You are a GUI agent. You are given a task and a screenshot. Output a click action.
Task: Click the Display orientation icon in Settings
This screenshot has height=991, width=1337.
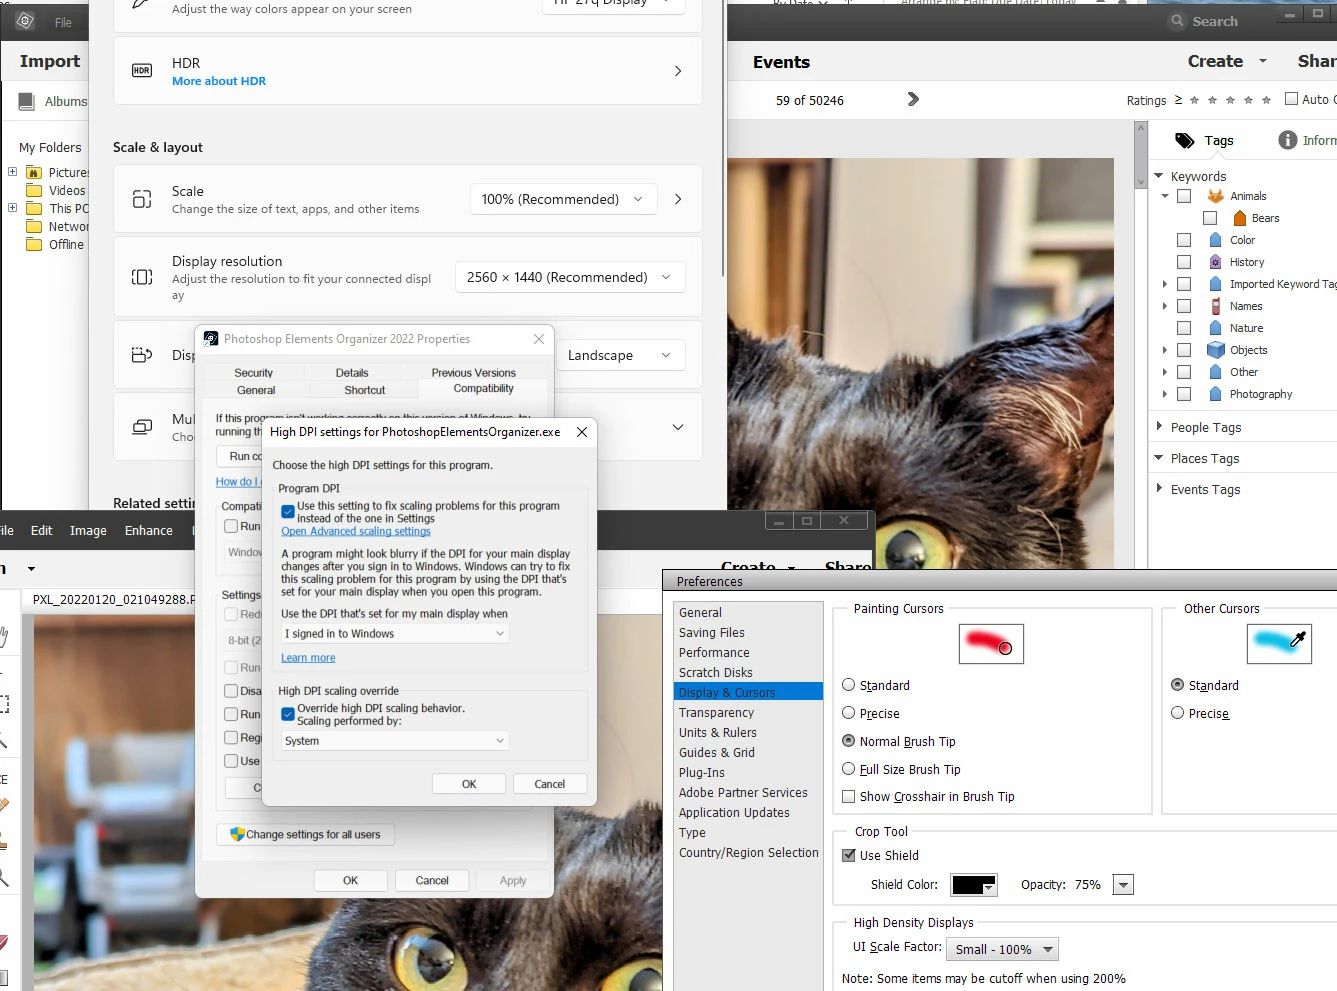click(x=142, y=355)
